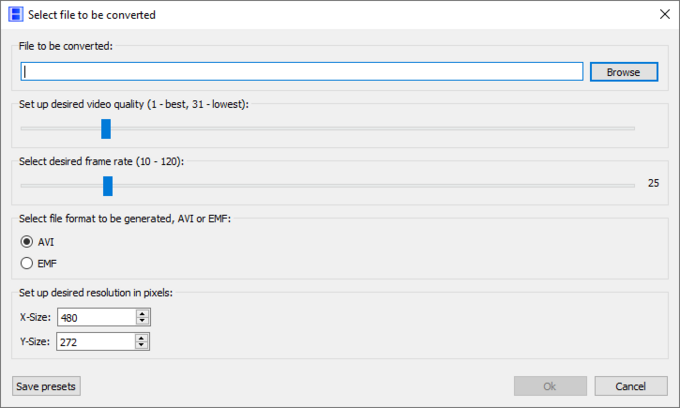Click the video quality slider track end
Image resolution: width=680 pixels, height=408 pixels.
631,129
